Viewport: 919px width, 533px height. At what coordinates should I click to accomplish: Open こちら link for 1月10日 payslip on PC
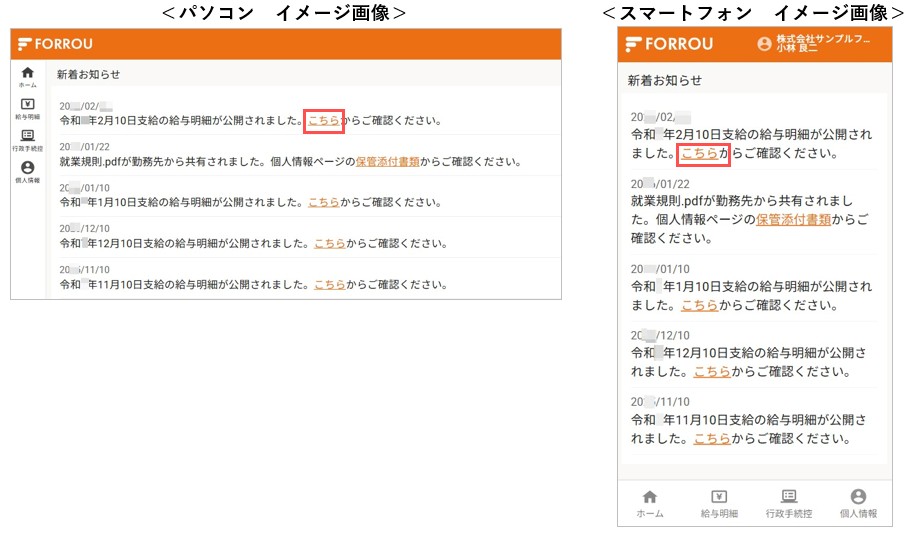point(324,202)
